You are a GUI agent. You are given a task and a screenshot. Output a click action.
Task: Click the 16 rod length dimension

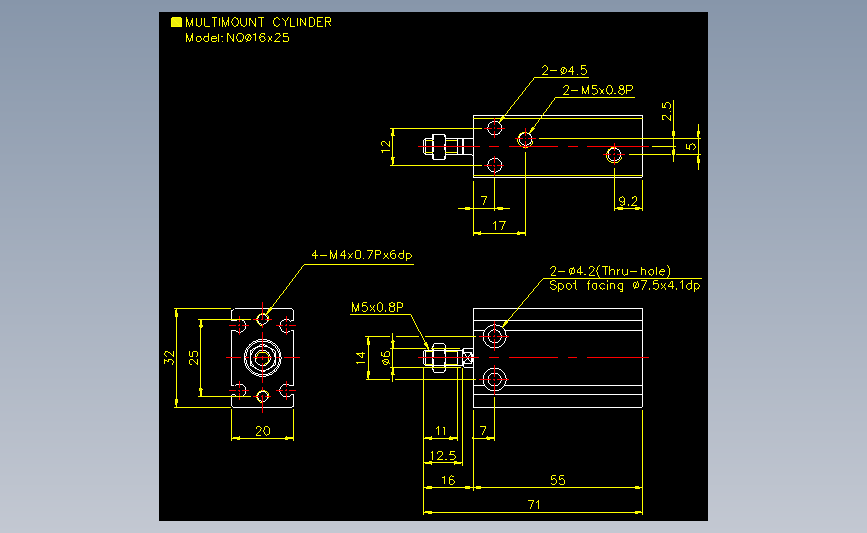448,480
